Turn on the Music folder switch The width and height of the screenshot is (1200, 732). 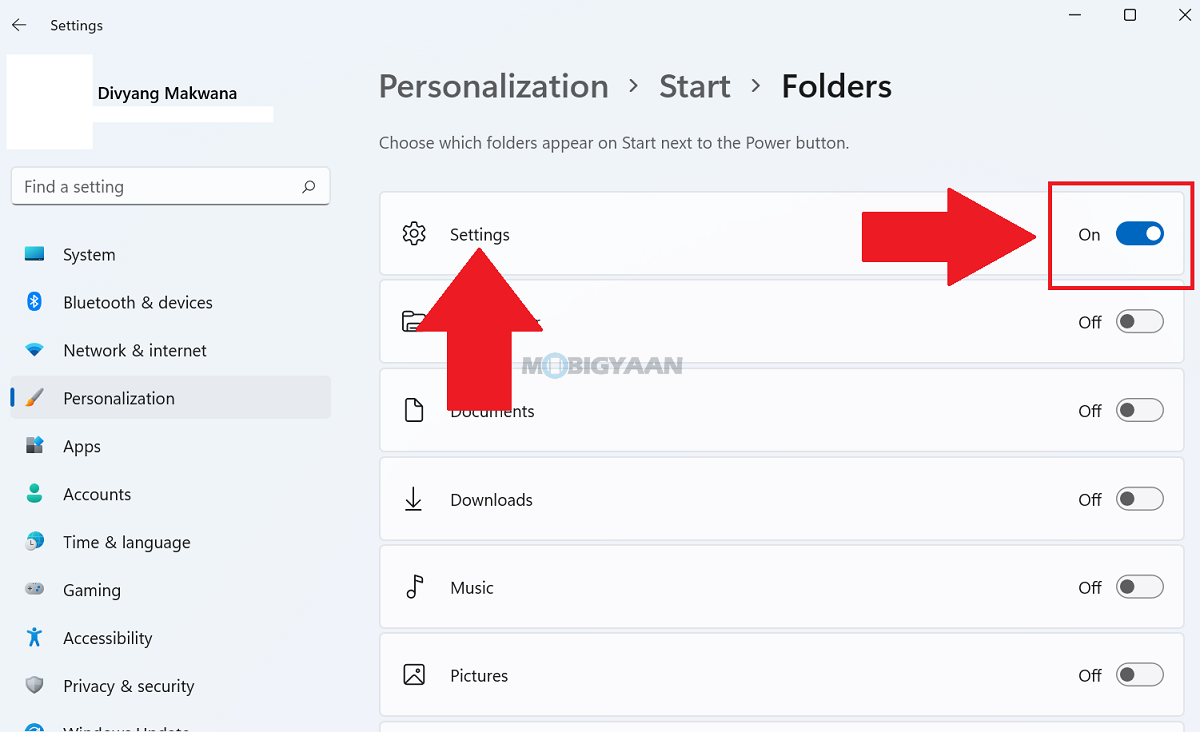tap(1139, 587)
